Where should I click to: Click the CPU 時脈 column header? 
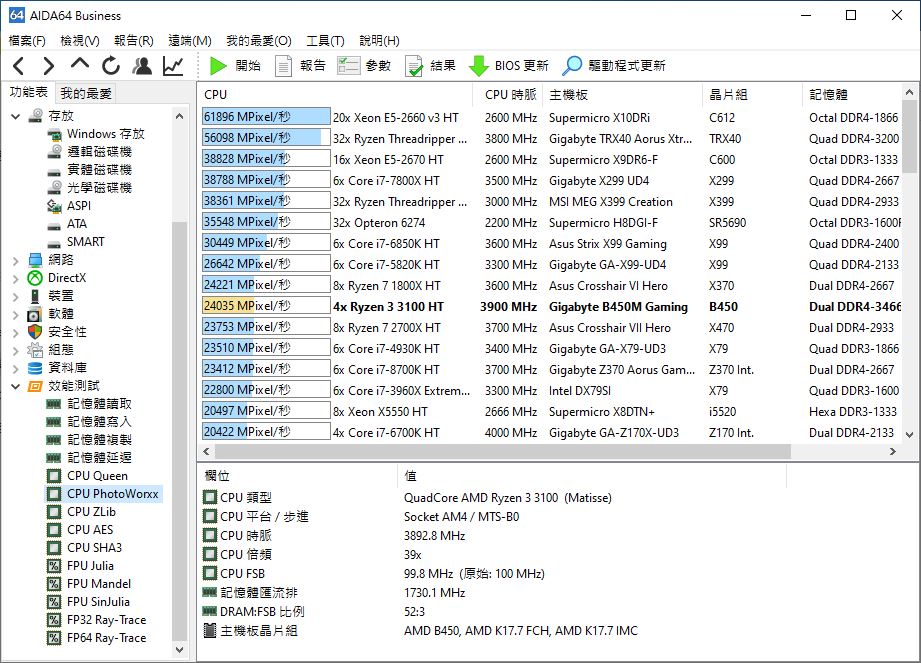510,94
